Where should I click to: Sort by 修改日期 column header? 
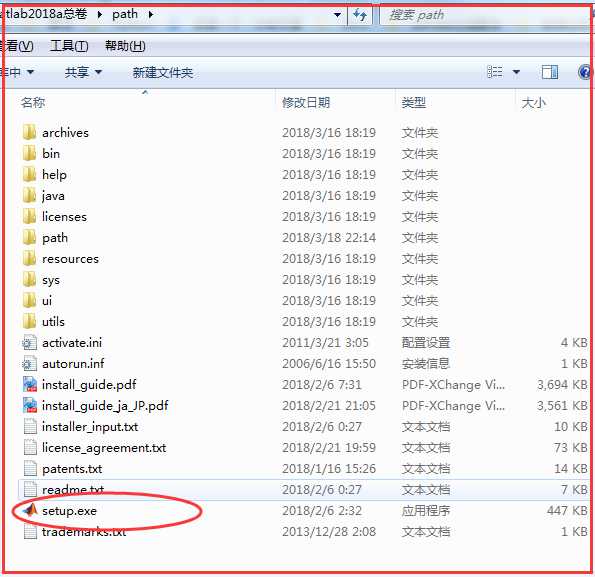point(306,102)
